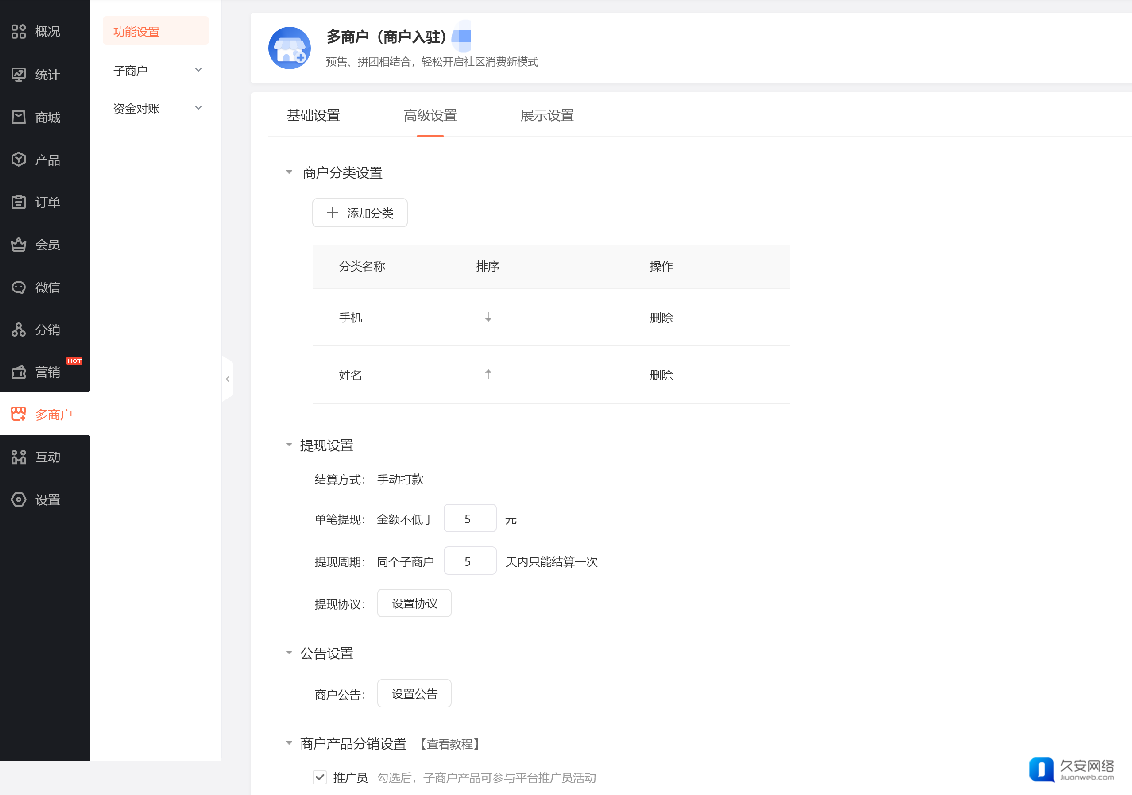1132x795 pixels.
Task: Click the plus icon on 添加分类
Action: click(332, 212)
